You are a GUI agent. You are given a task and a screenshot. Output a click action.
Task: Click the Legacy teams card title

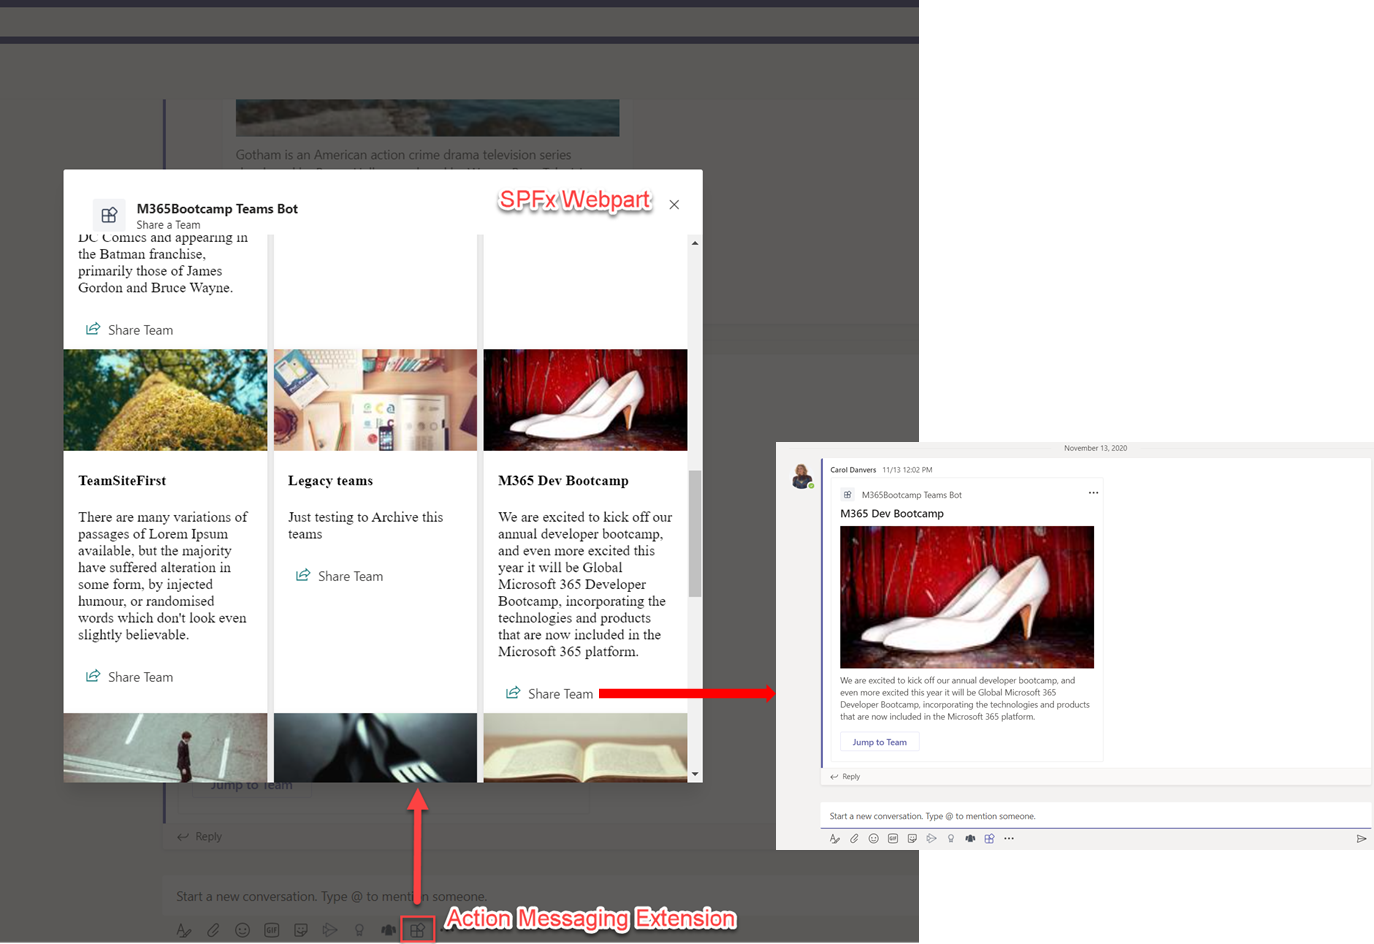[330, 481]
